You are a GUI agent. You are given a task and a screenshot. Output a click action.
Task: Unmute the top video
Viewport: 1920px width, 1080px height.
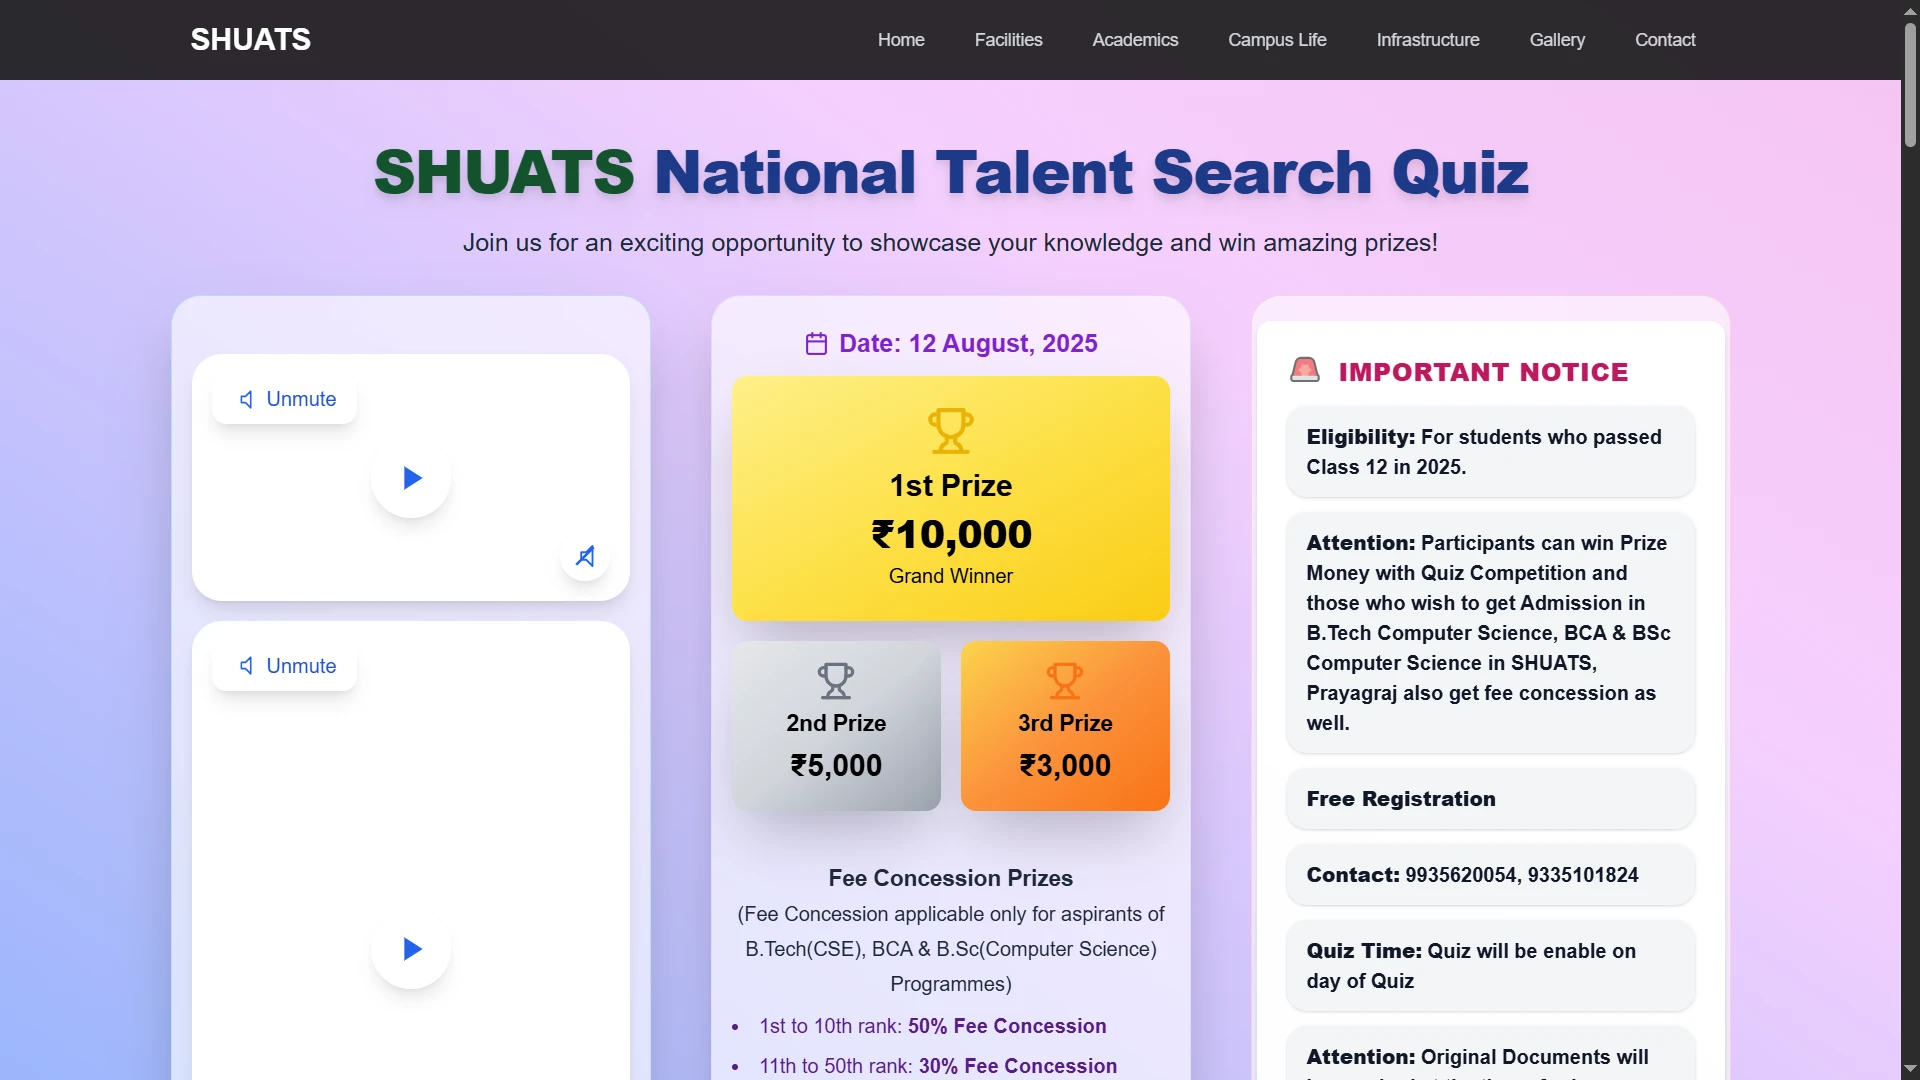(286, 399)
